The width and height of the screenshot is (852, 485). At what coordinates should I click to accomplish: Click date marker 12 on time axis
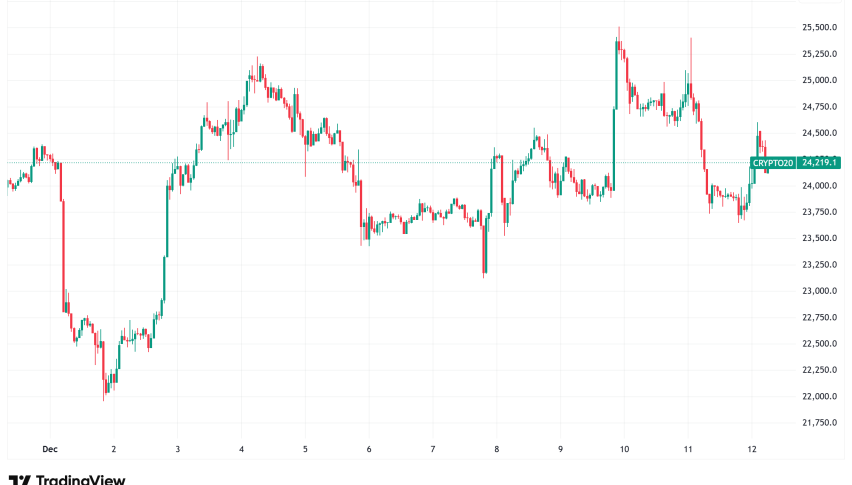point(752,450)
